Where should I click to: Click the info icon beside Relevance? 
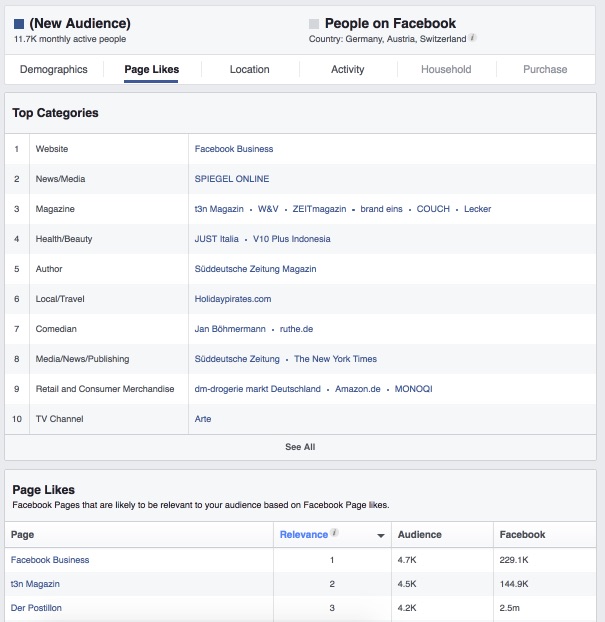(x=334, y=533)
